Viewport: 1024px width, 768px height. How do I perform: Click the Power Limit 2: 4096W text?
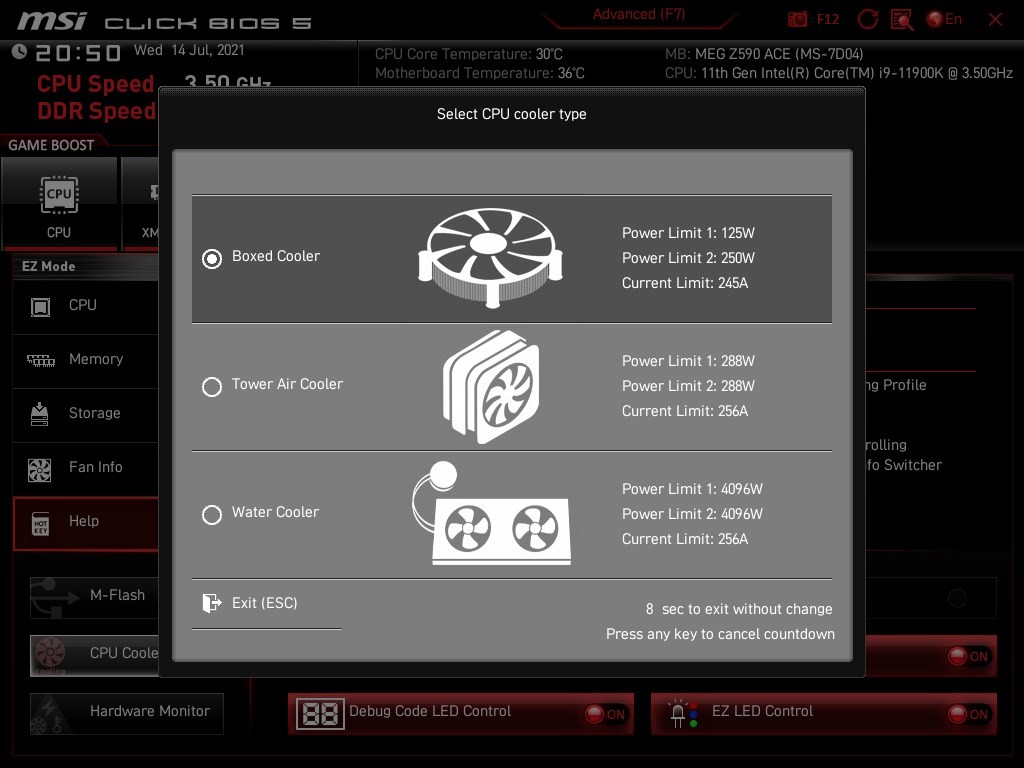pyautogui.click(x=692, y=514)
